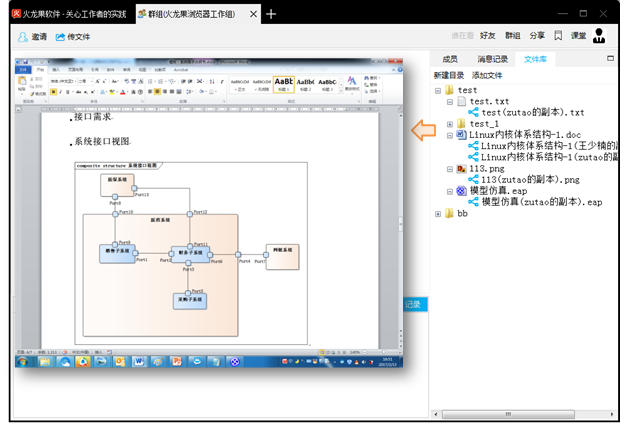629x430 pixels.
Task: Collapse the test.txt file node
Action: (x=450, y=102)
